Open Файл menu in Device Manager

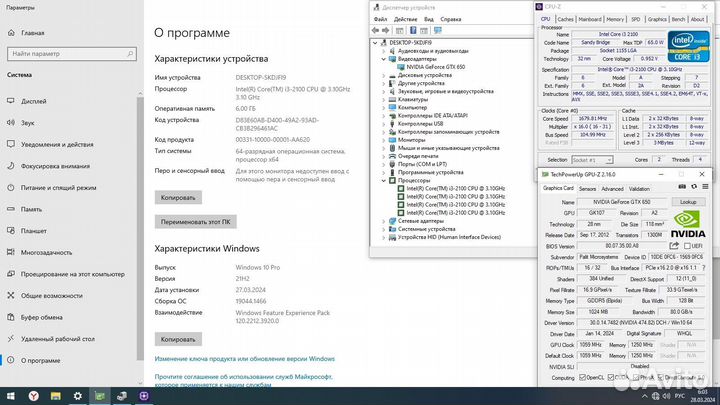tap(380, 19)
